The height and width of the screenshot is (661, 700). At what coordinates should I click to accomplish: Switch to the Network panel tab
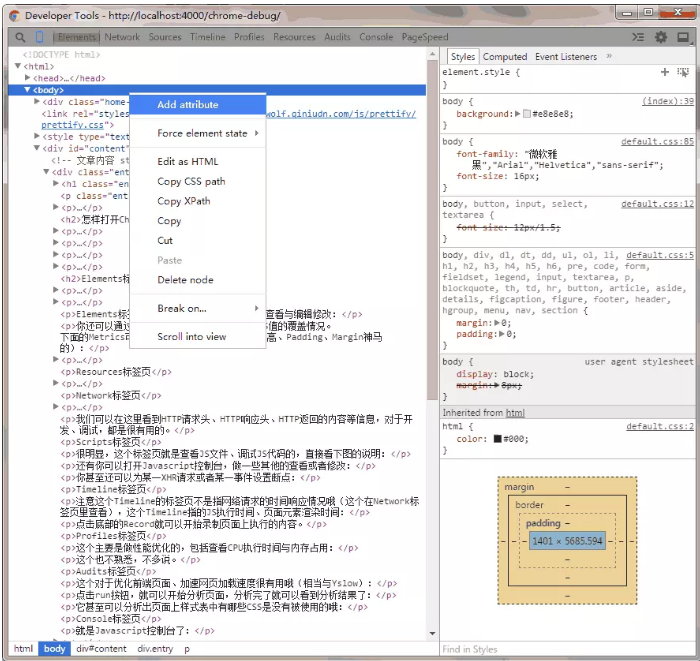[x=122, y=37]
